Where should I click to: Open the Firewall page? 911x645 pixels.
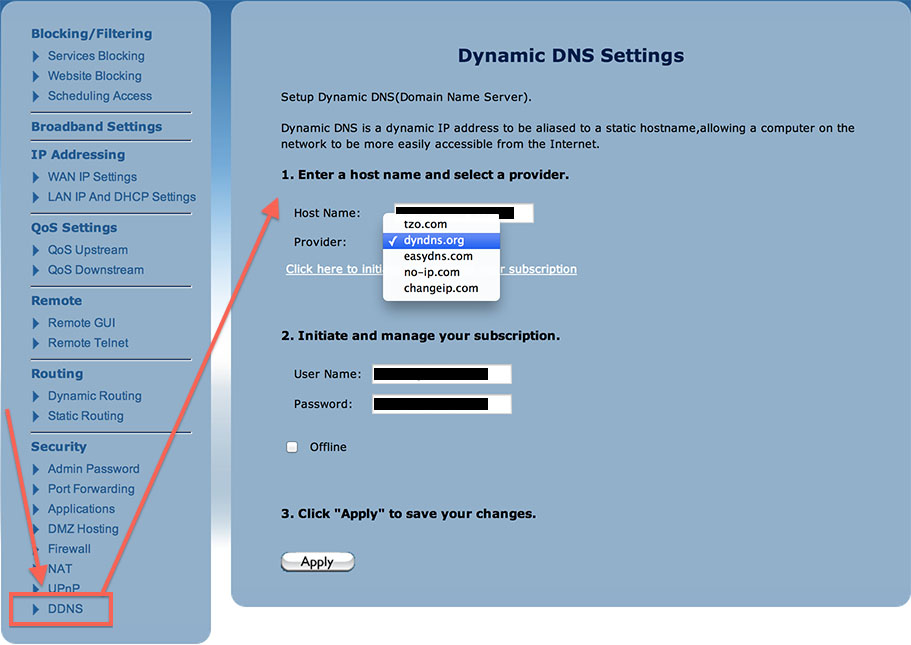point(69,549)
